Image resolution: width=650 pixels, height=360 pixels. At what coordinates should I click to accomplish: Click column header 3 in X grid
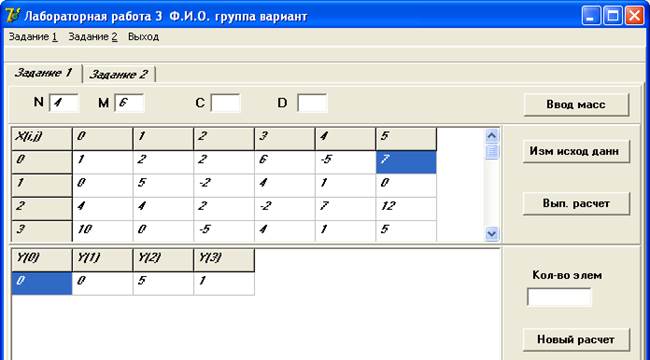(284, 139)
